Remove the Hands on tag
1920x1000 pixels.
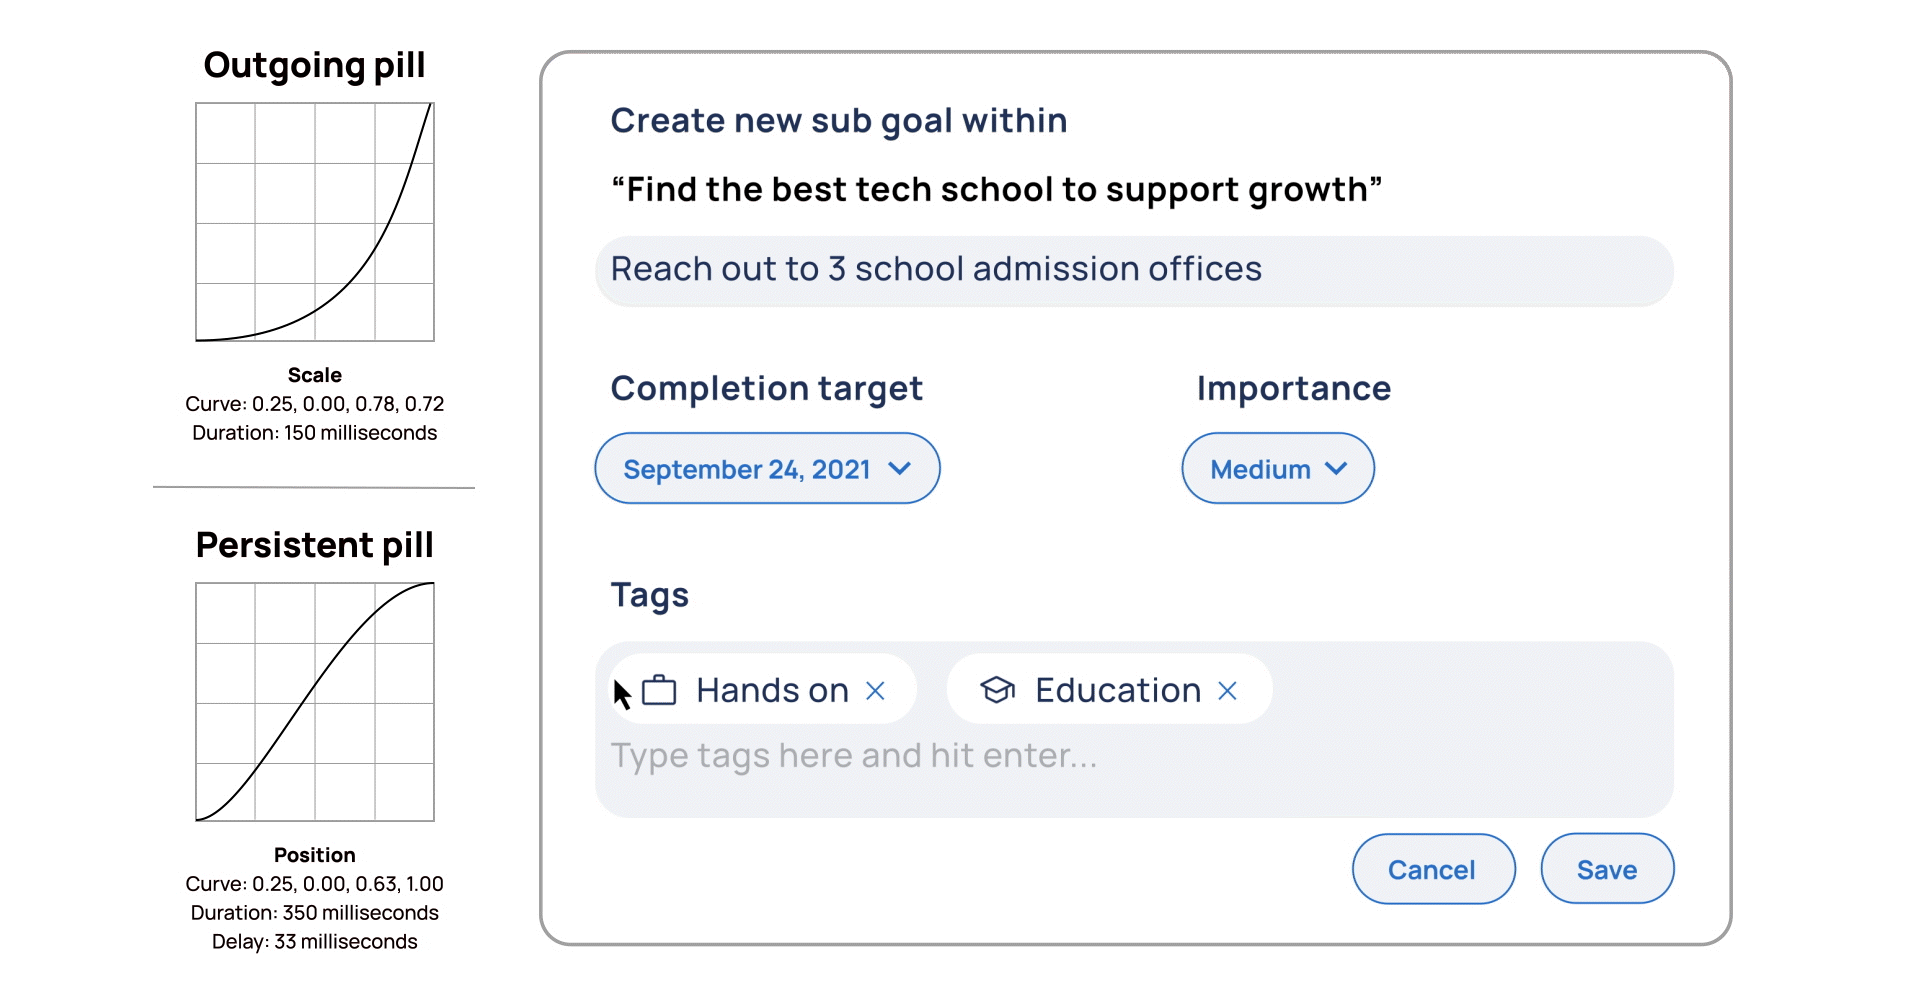tap(875, 691)
